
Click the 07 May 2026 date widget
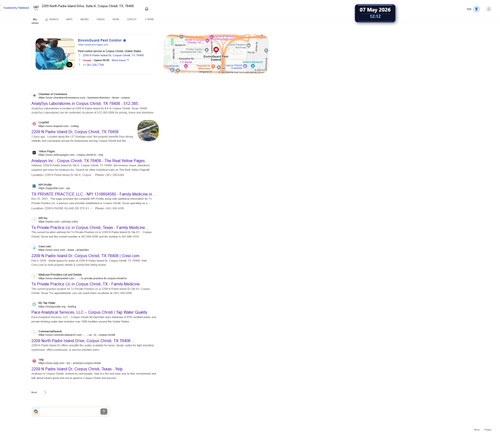tap(375, 13)
